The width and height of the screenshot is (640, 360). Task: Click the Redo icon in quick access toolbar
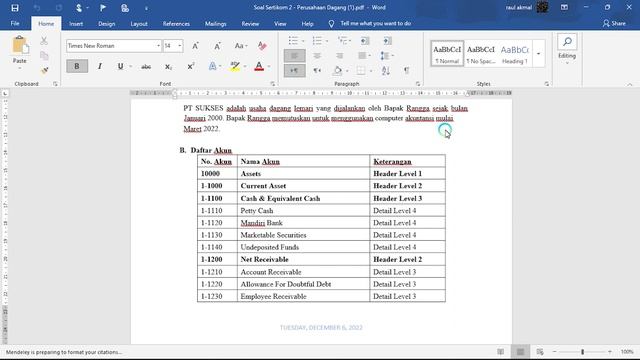[59, 8]
